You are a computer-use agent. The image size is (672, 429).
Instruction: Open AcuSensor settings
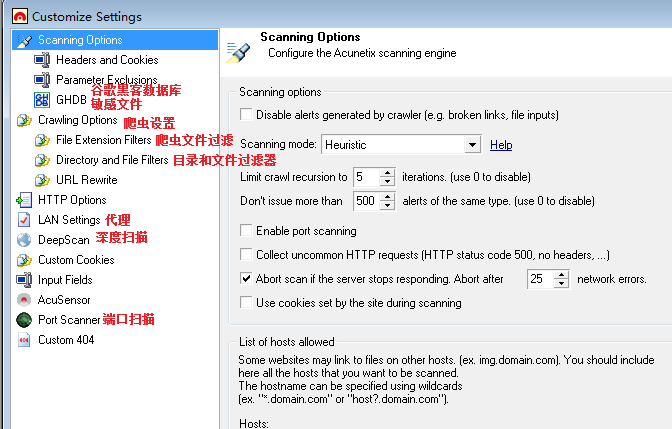click(64, 300)
